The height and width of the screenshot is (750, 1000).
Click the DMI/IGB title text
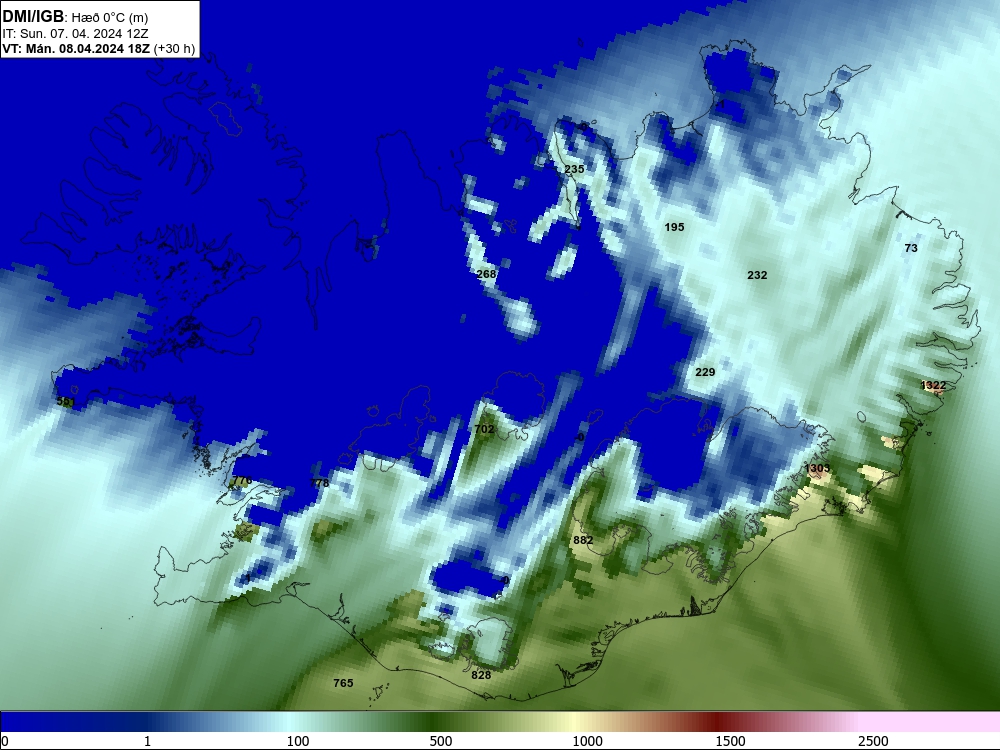click(x=33, y=17)
